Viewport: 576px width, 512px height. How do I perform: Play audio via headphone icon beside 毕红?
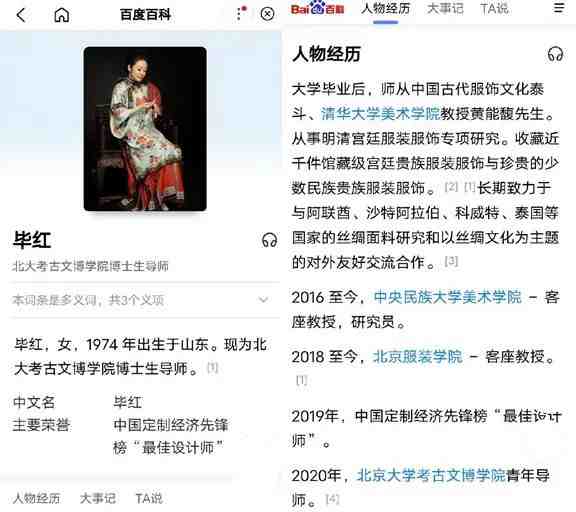point(269,240)
